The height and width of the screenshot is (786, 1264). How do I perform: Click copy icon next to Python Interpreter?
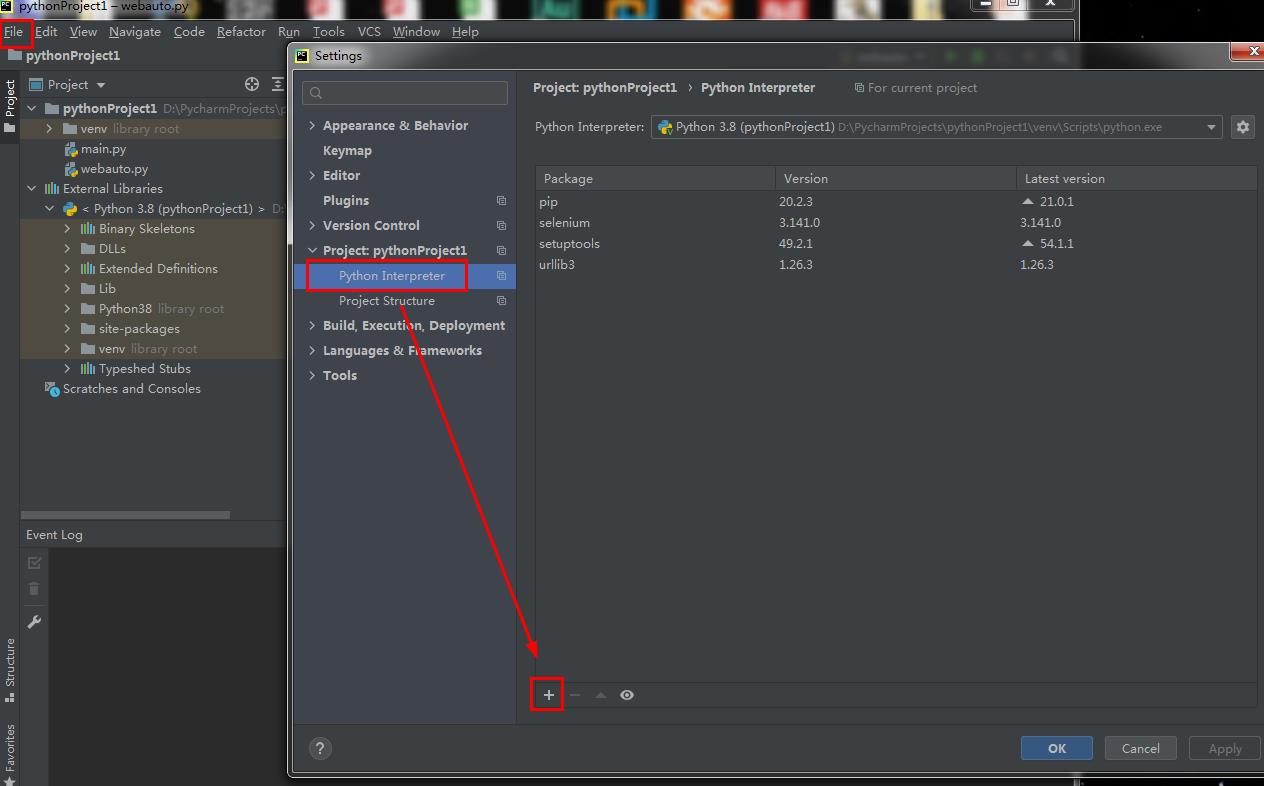[x=501, y=275]
